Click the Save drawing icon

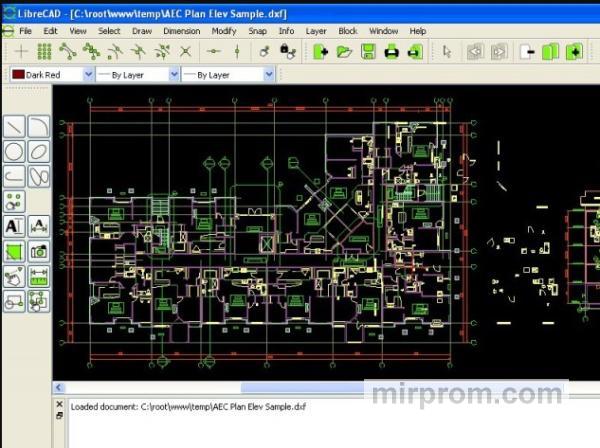click(368, 51)
